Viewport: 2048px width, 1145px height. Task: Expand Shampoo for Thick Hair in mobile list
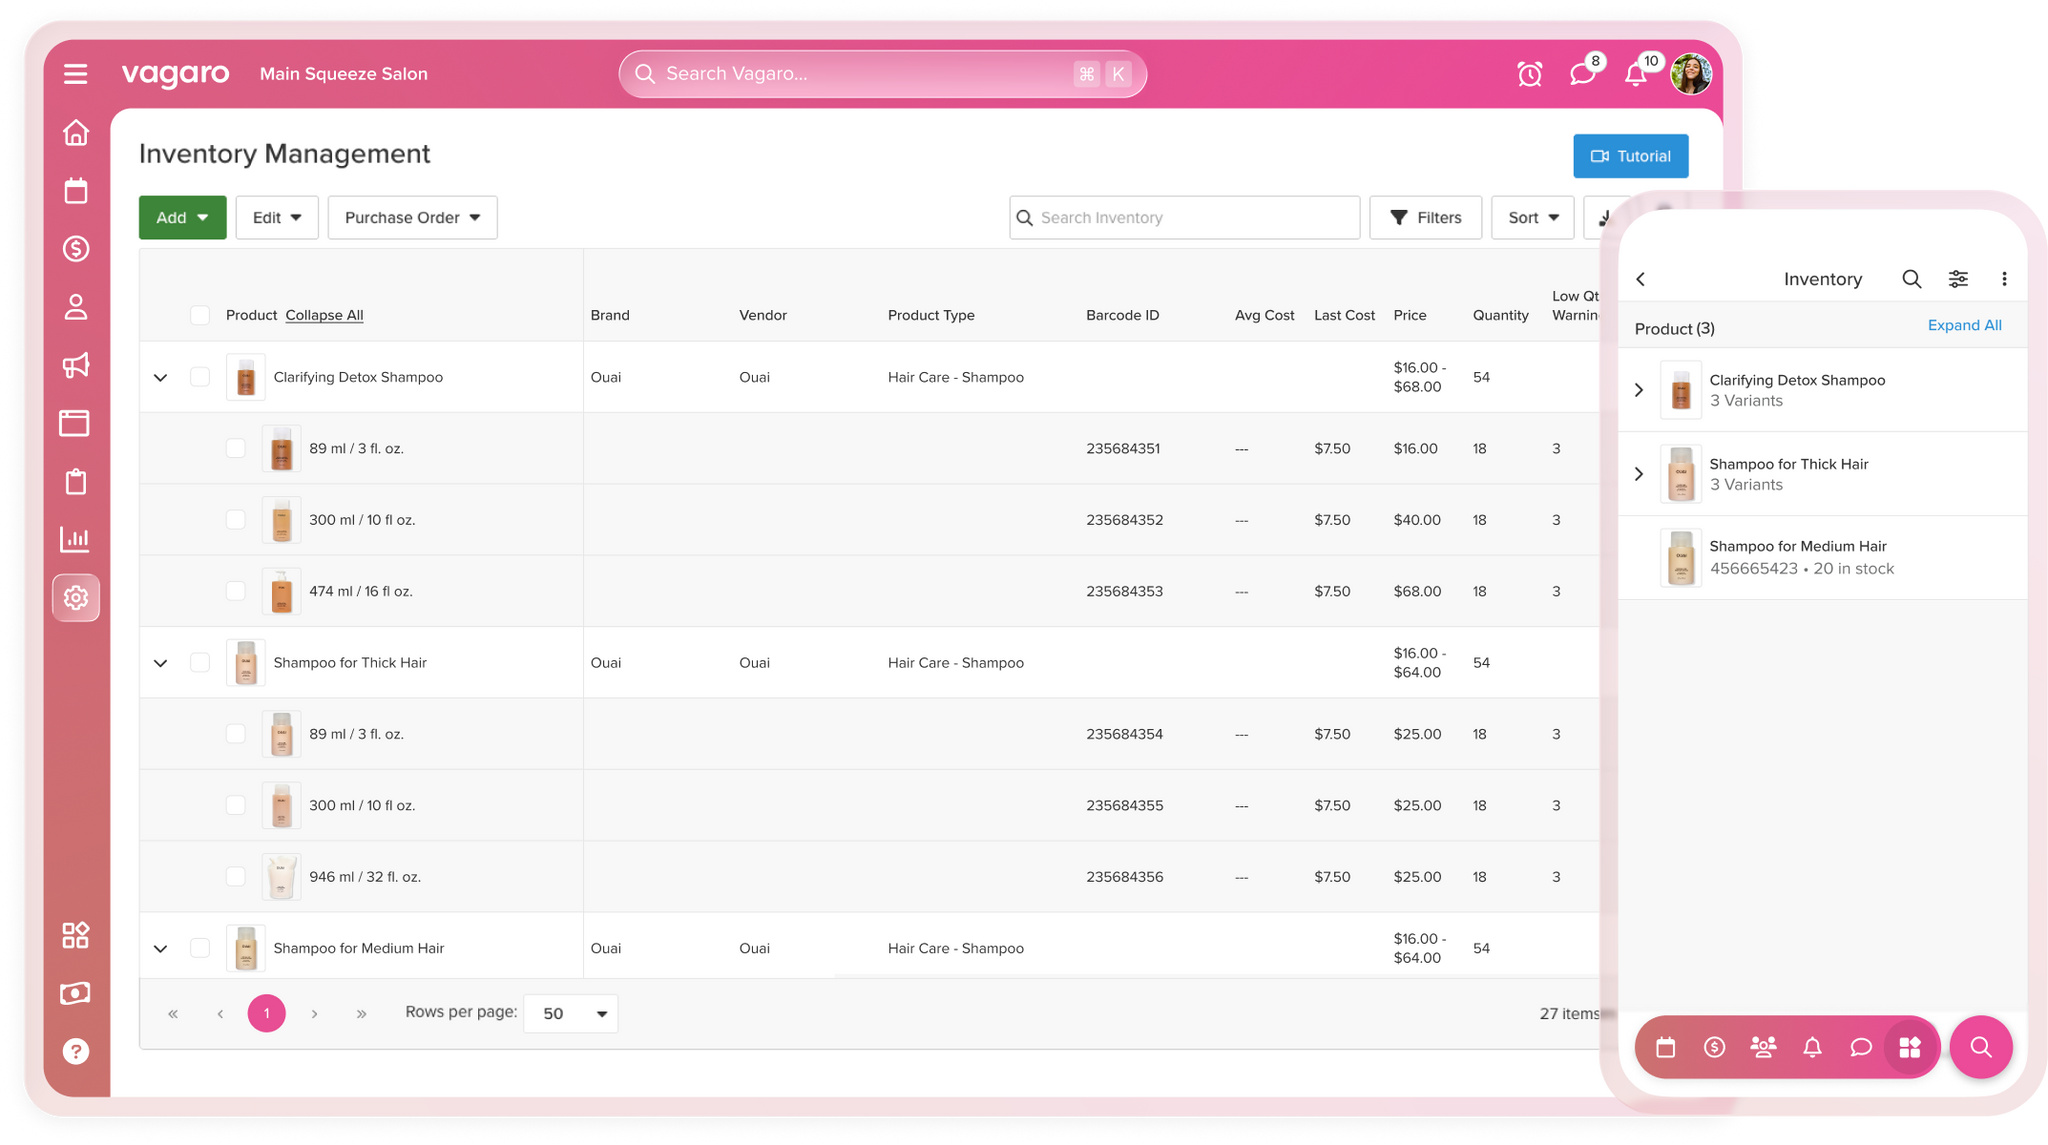point(1639,474)
